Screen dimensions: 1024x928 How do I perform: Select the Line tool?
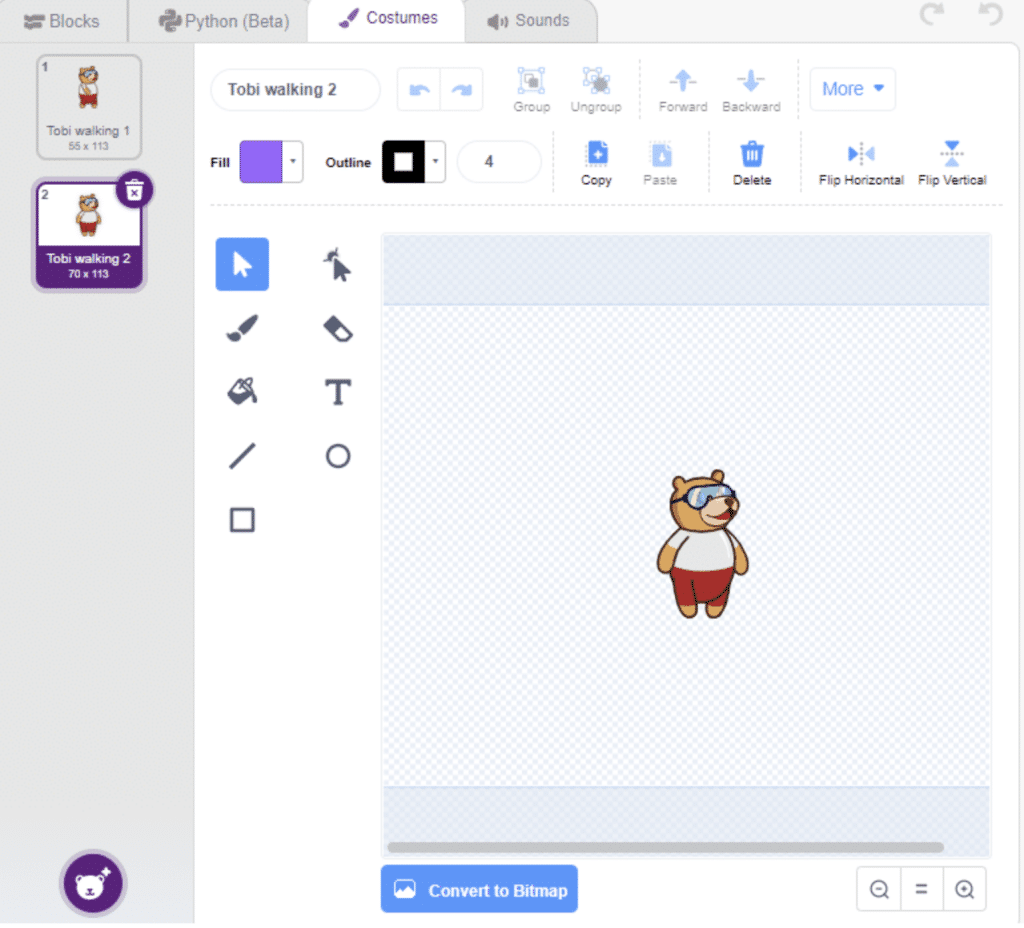point(242,457)
